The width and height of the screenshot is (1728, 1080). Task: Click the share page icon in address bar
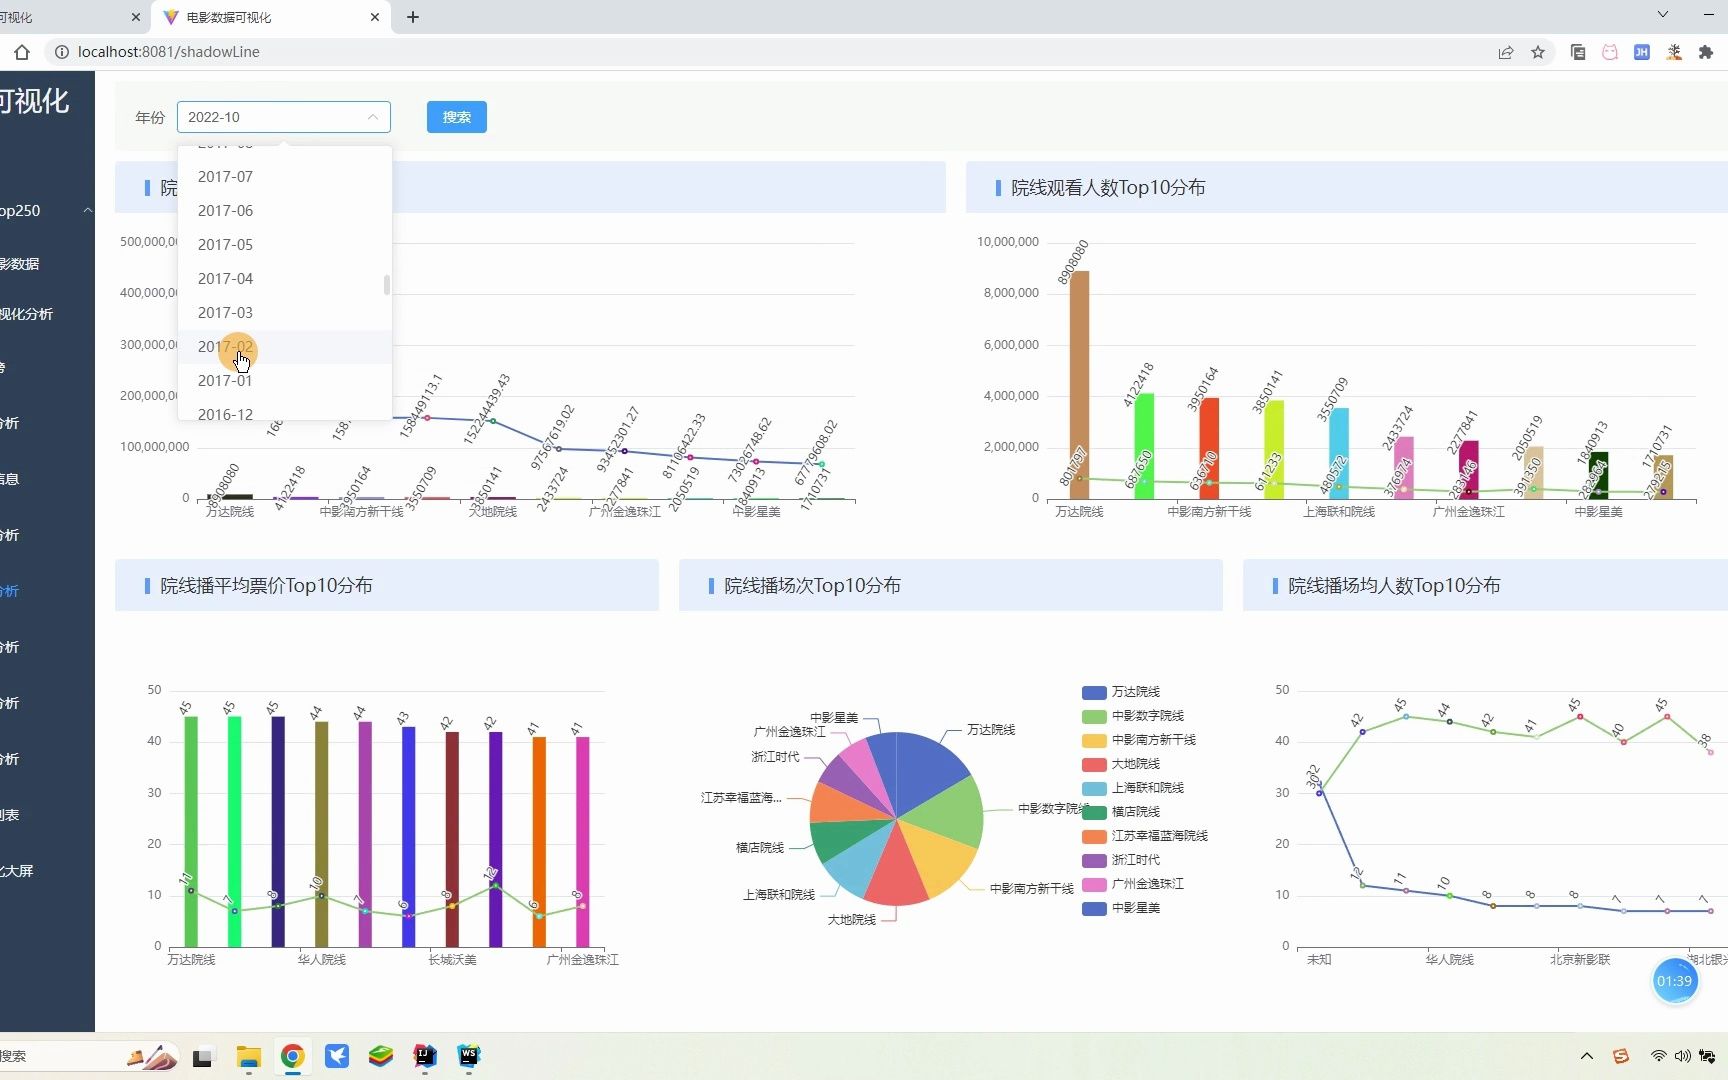point(1505,52)
